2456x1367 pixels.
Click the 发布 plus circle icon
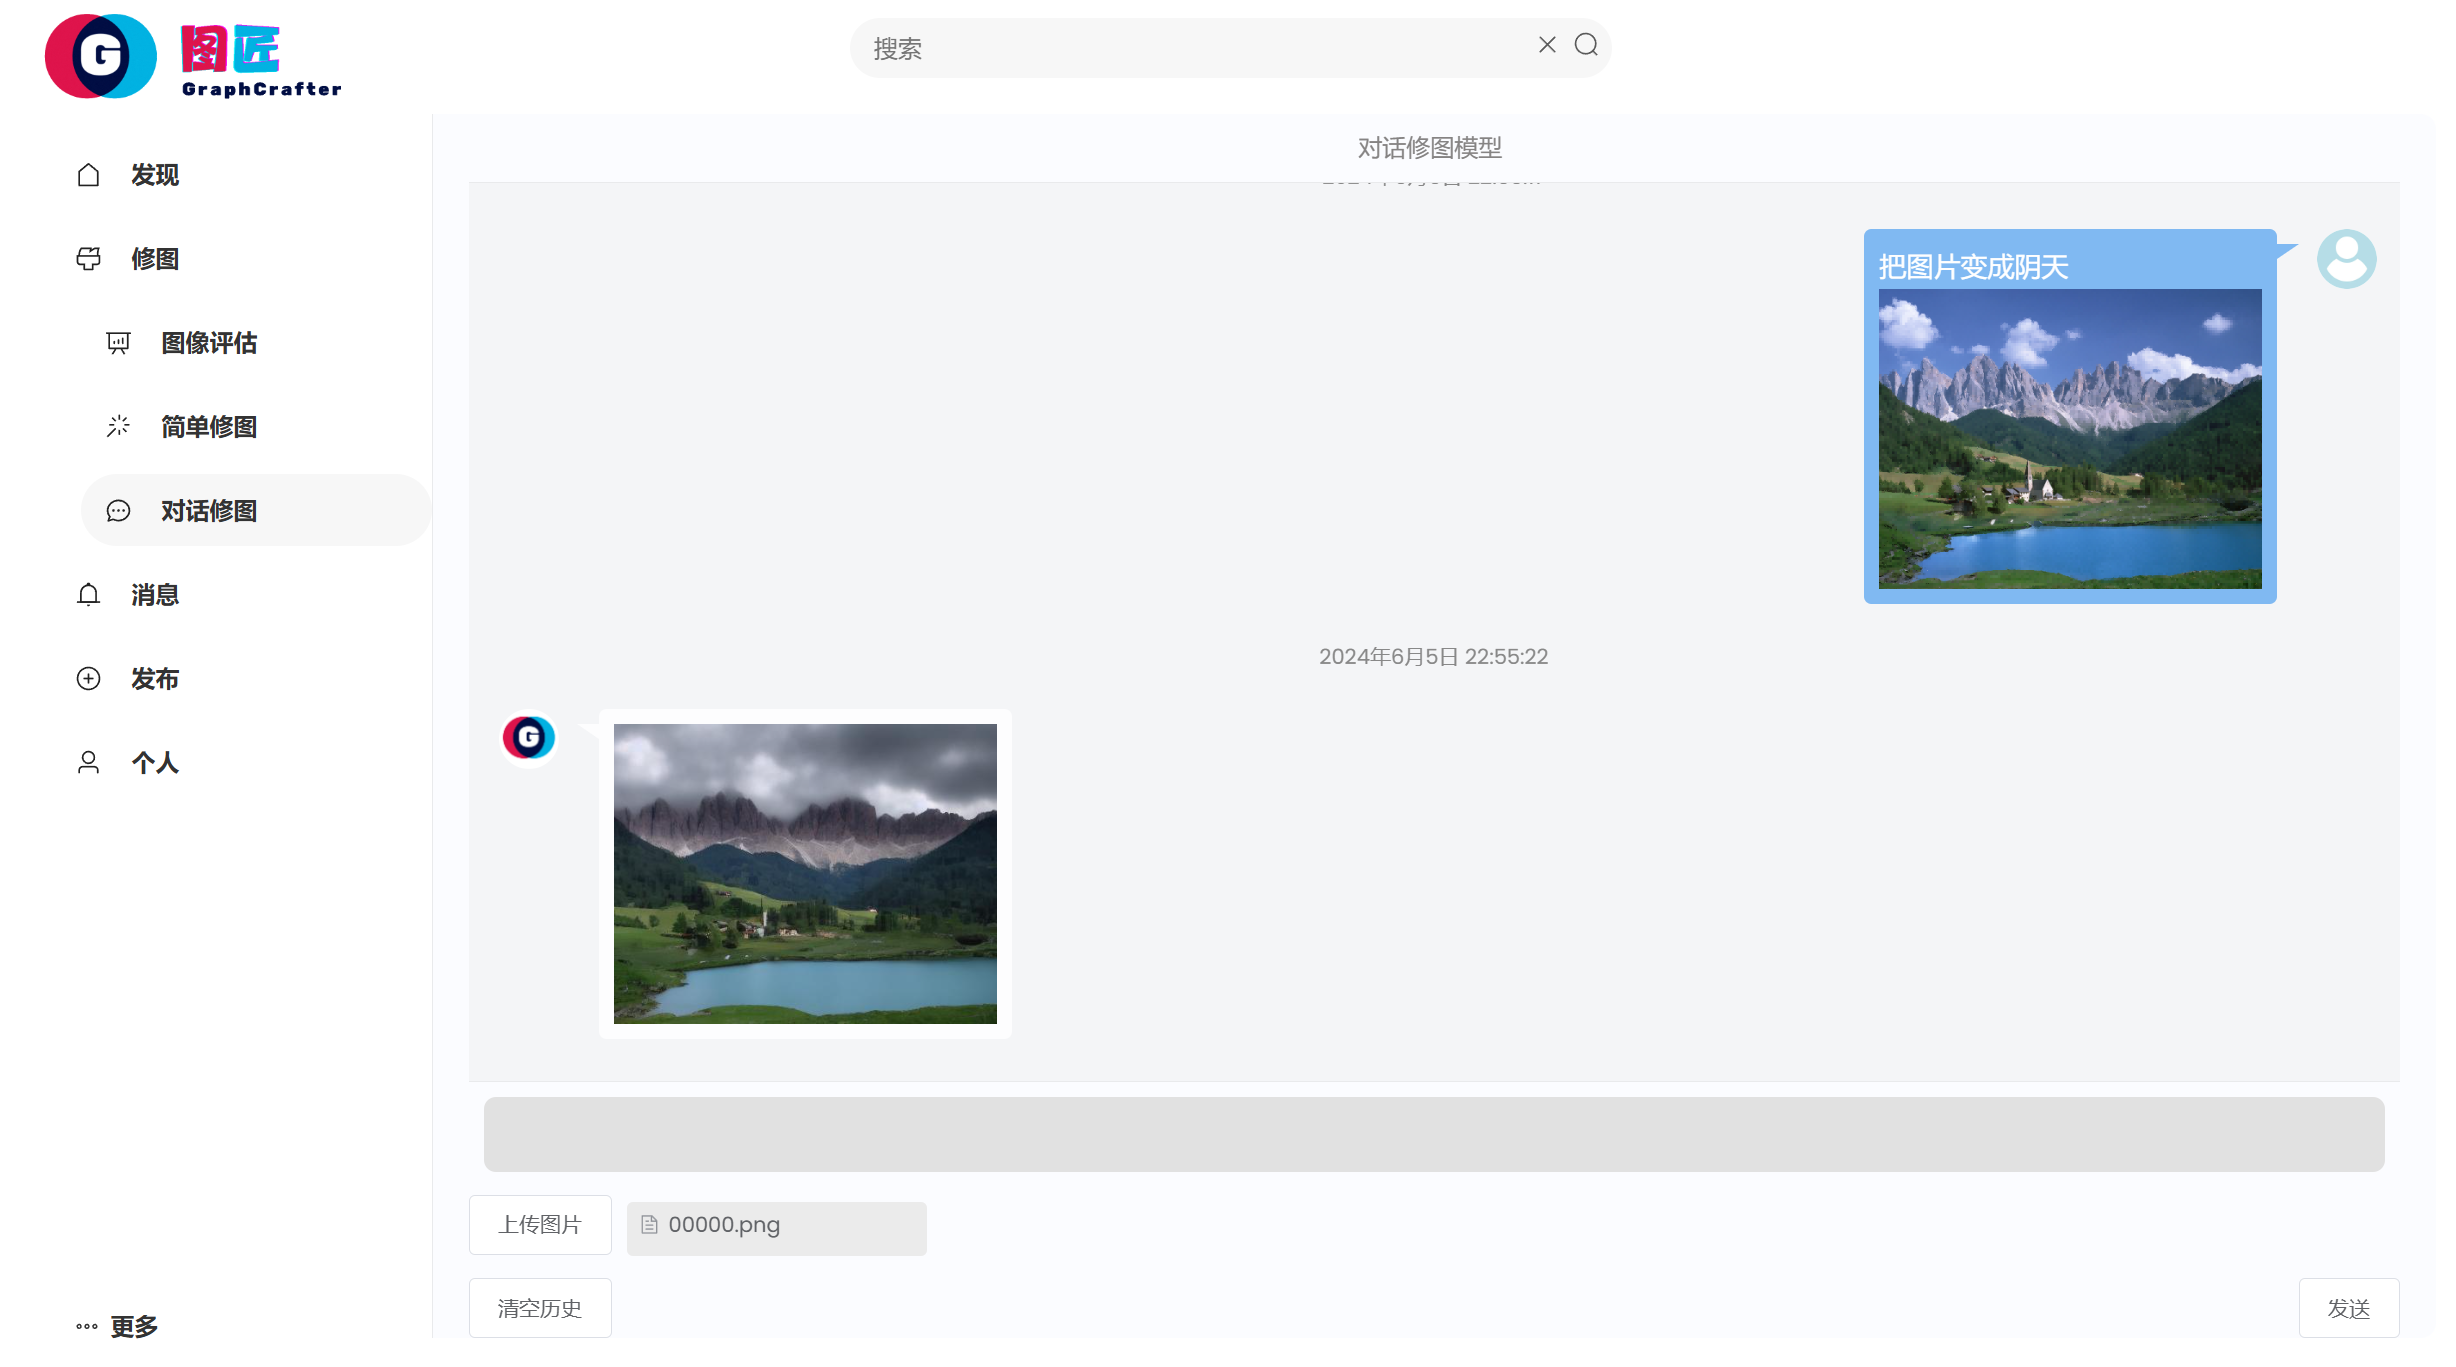point(89,679)
